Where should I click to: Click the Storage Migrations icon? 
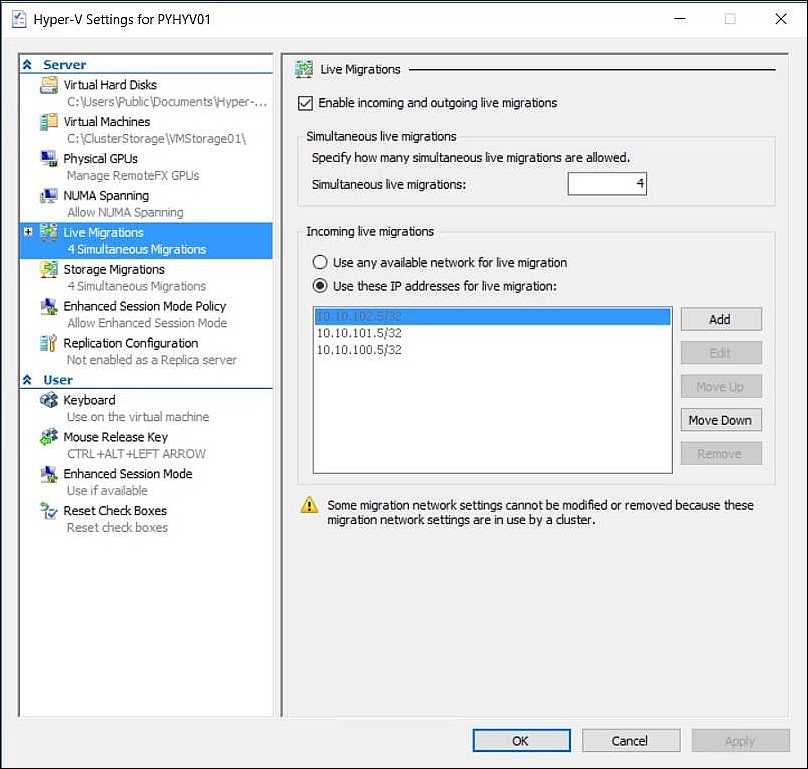[48, 270]
